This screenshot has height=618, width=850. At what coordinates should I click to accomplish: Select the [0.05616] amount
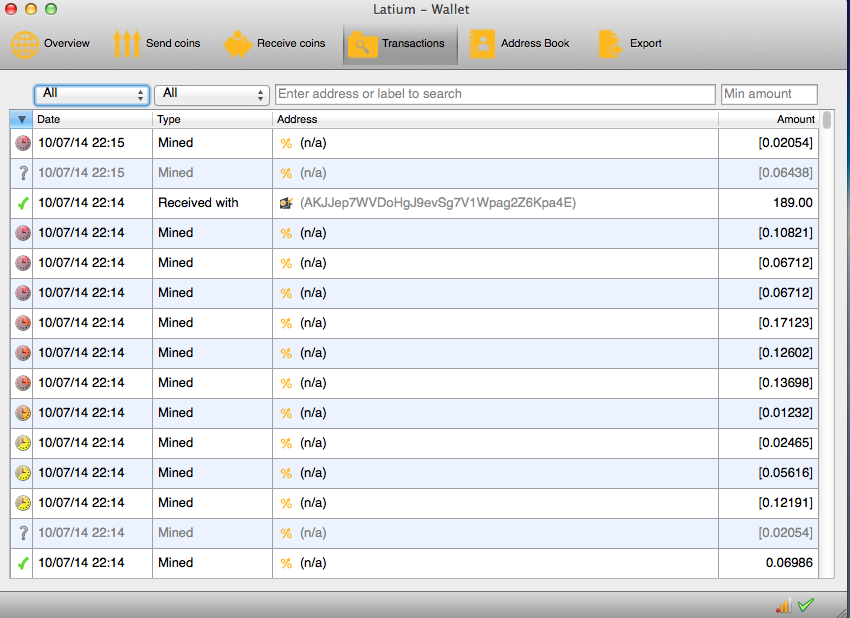click(785, 473)
